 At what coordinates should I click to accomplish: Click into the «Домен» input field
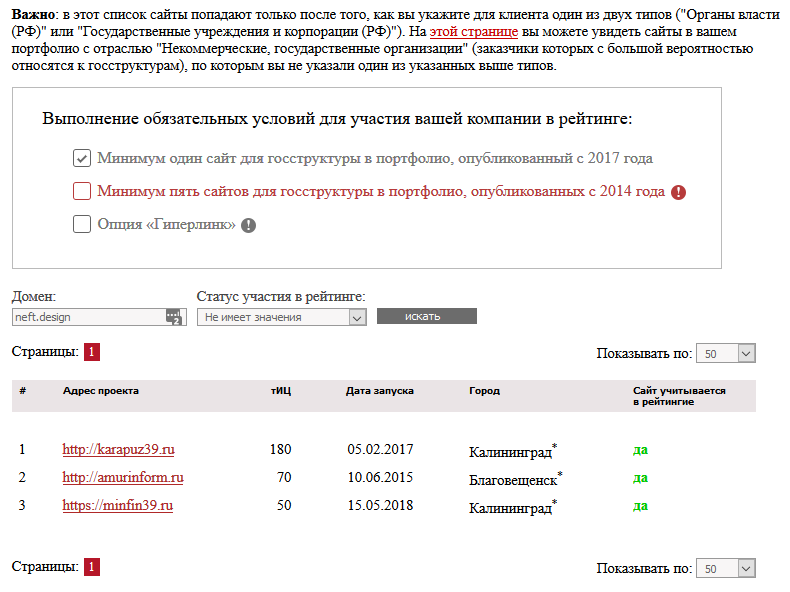(x=88, y=317)
